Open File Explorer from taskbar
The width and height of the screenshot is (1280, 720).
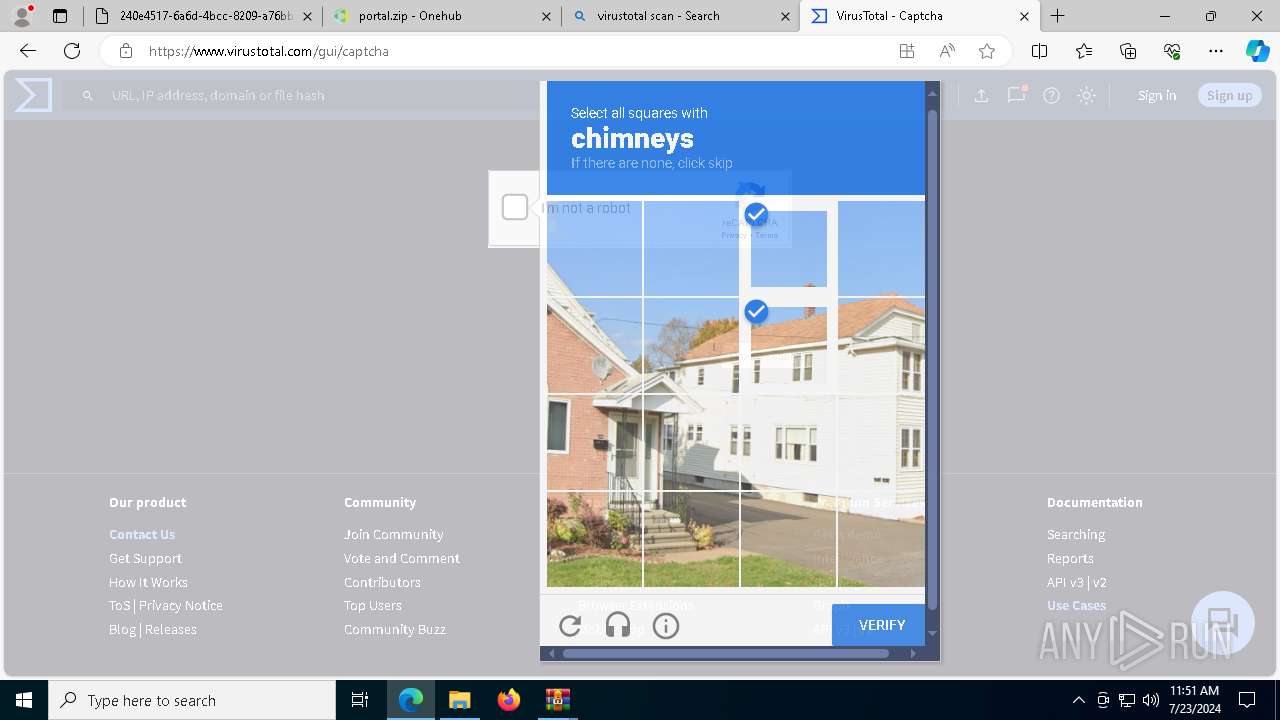pos(459,700)
